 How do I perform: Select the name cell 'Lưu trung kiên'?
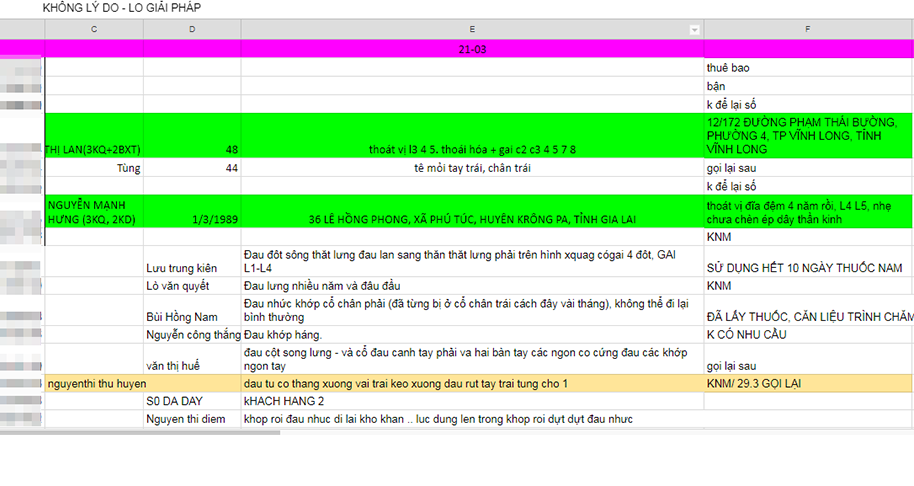point(192,268)
